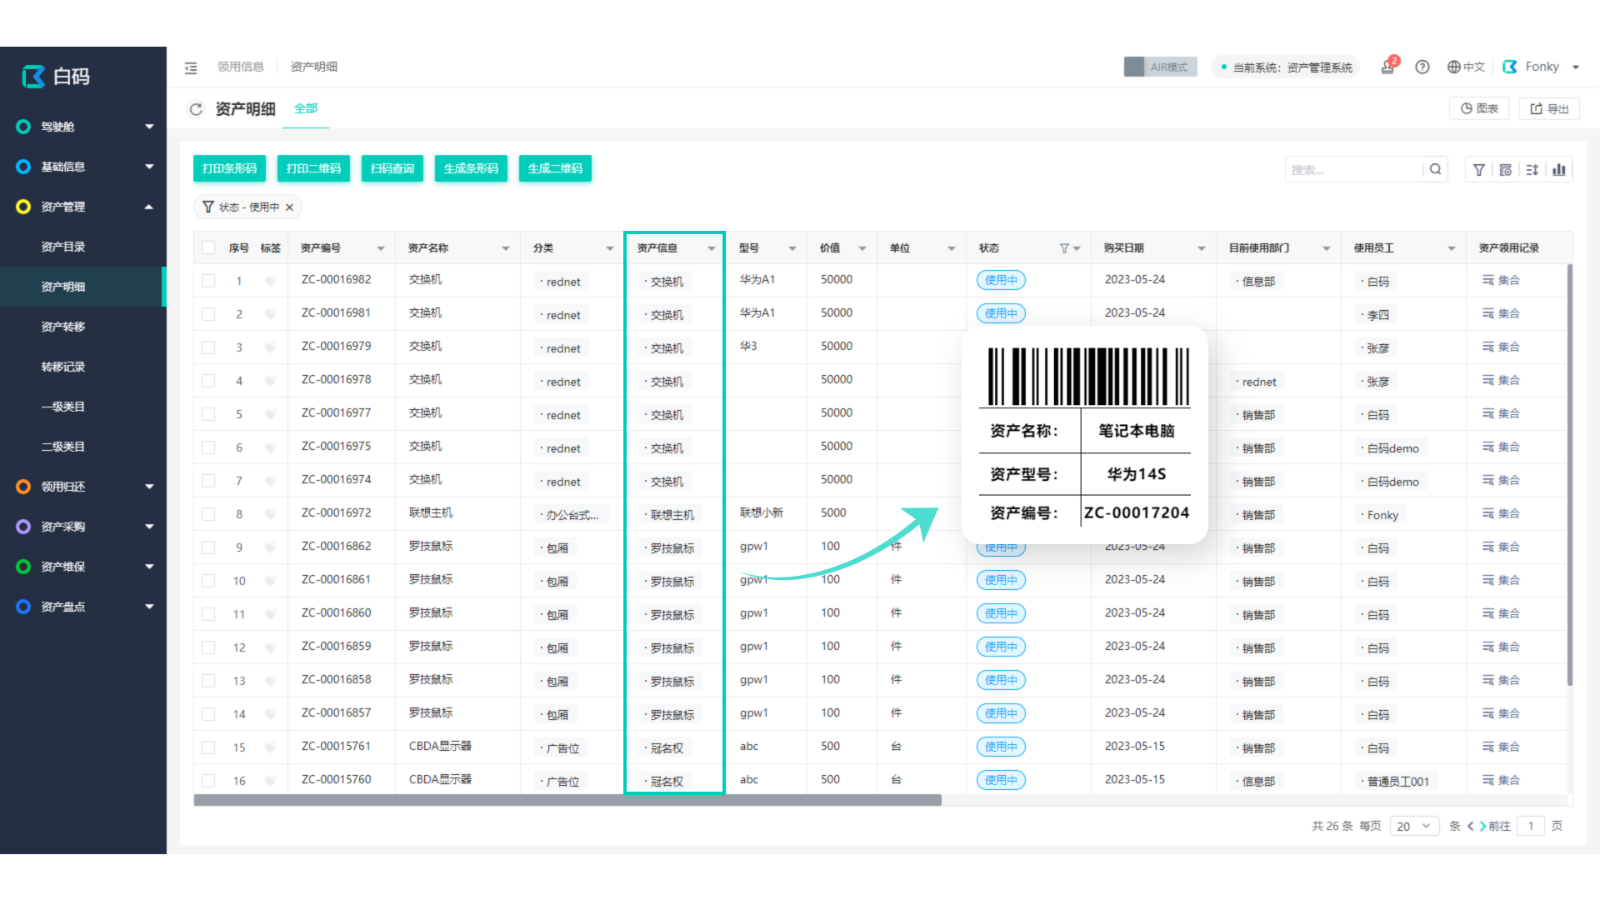Click the tag heart icon in row 1
This screenshot has height=900, width=1600.
pos(270,281)
